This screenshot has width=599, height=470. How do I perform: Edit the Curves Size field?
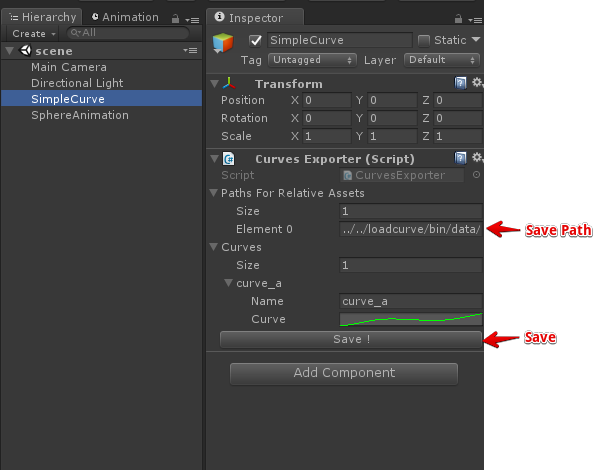point(411,265)
